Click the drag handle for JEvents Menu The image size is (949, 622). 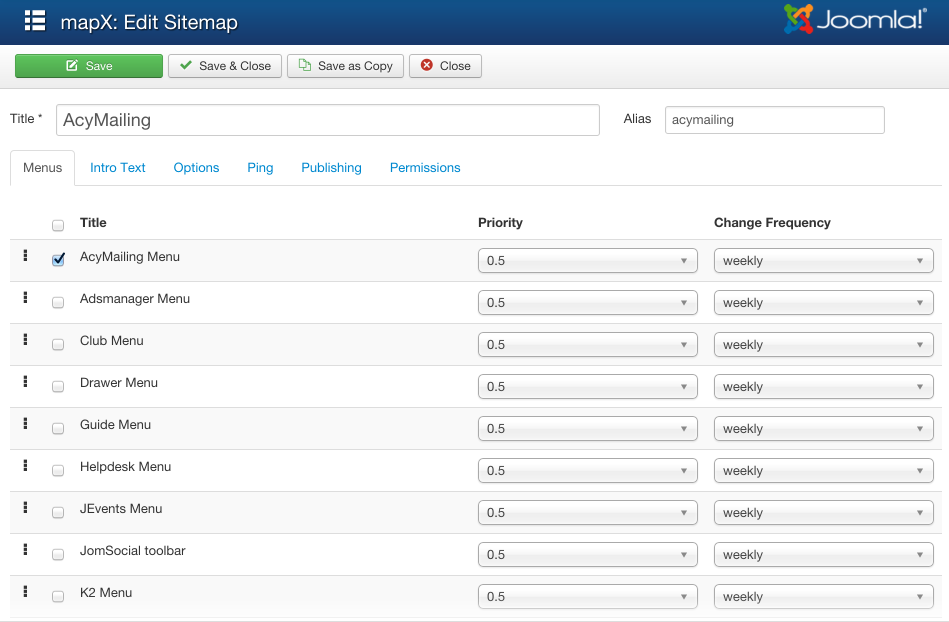coord(25,507)
